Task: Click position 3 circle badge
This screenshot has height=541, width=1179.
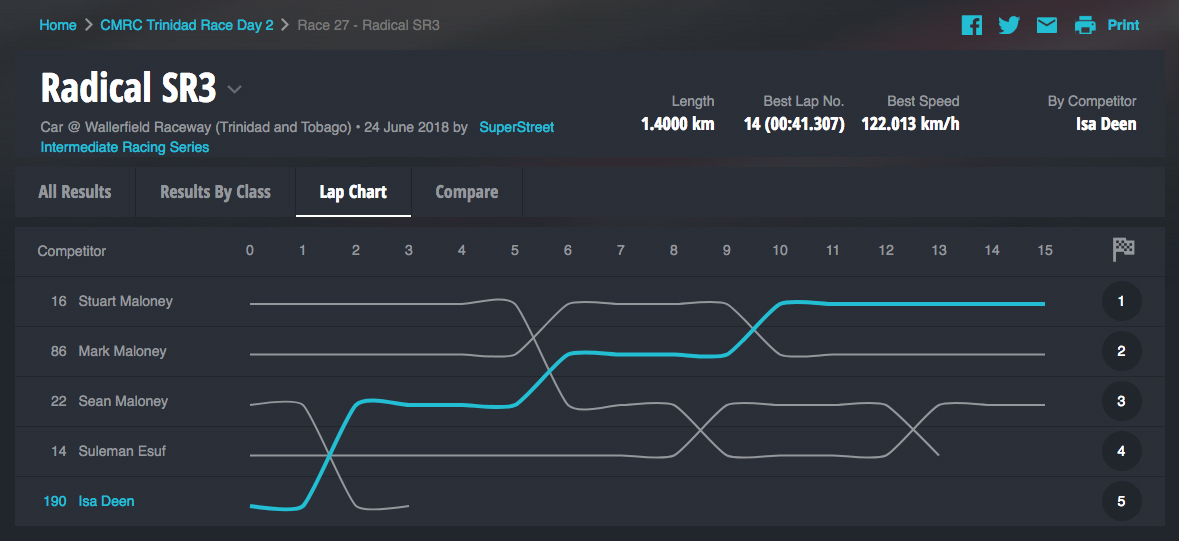Action: [1121, 401]
